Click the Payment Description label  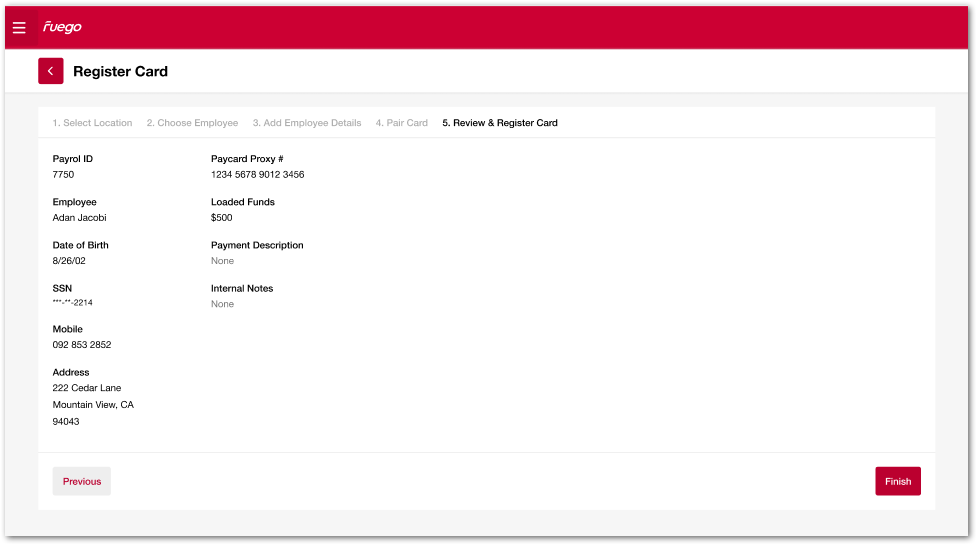click(x=257, y=245)
